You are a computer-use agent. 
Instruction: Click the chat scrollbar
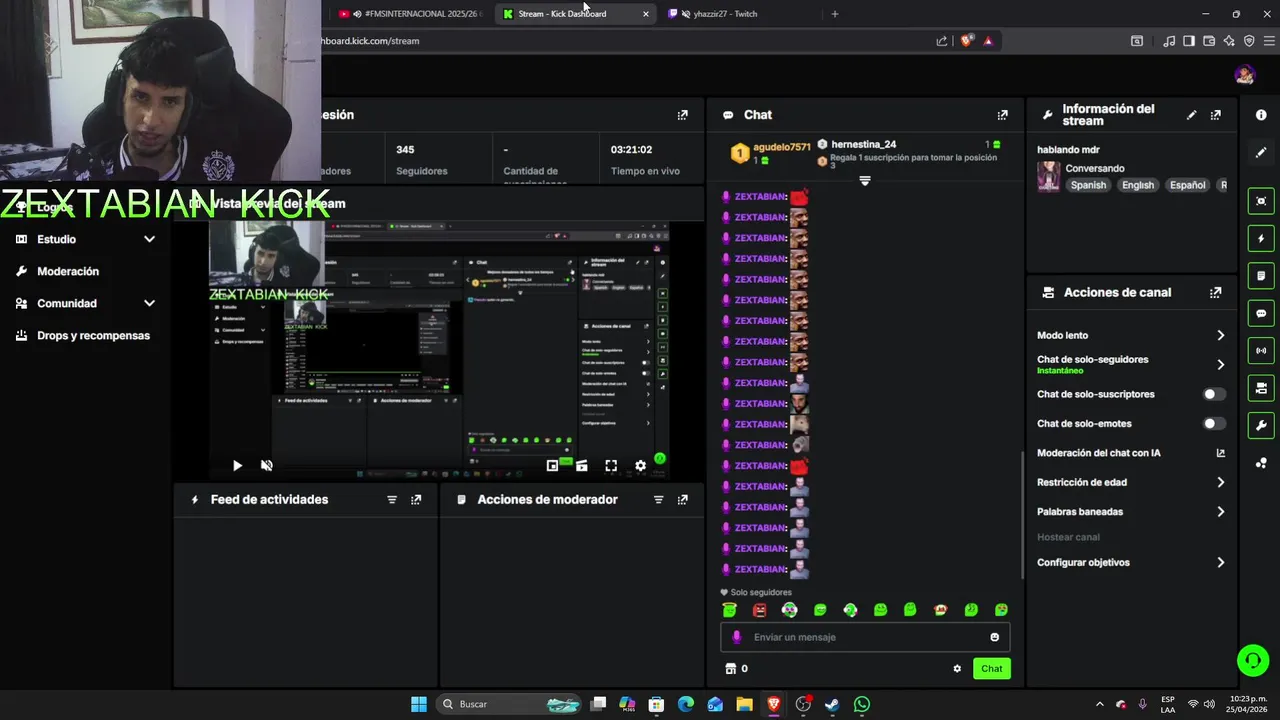pyautogui.click(x=1021, y=515)
